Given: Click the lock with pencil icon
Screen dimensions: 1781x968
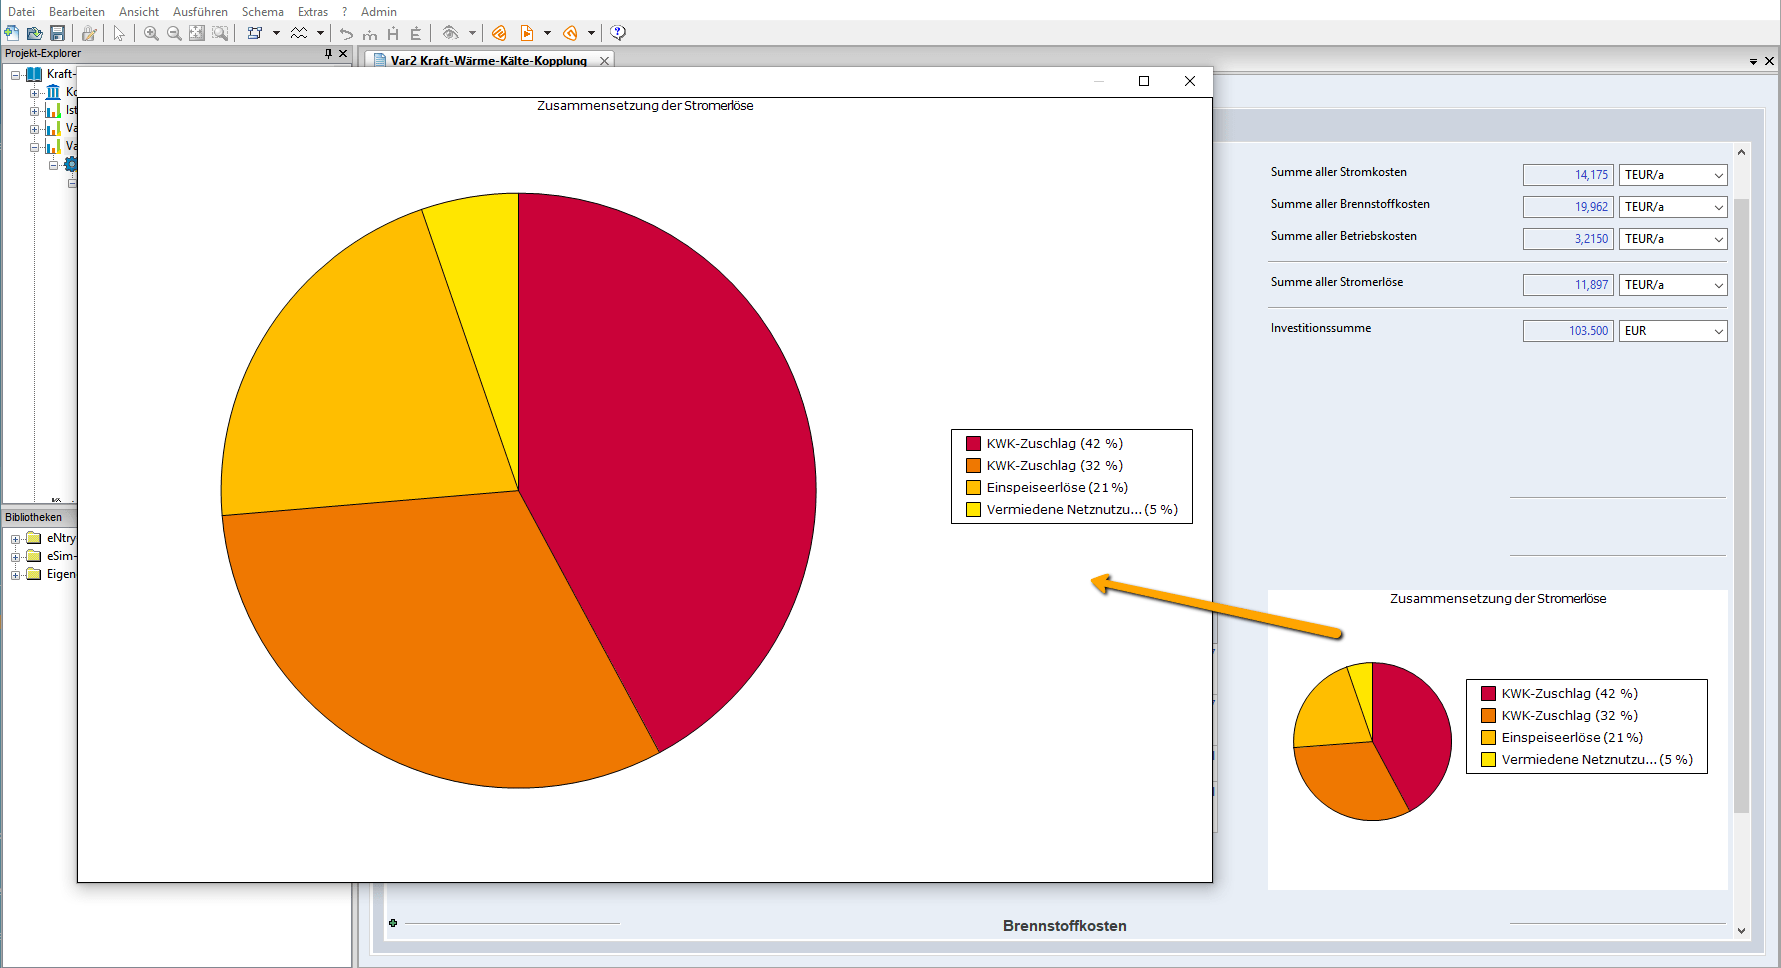Looking at the screenshot, I should (x=89, y=33).
